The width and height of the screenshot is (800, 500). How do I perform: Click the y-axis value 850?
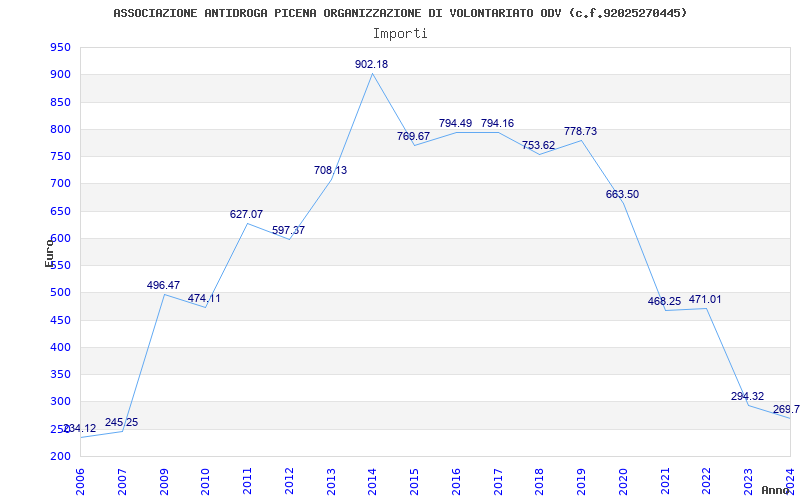(x=60, y=102)
